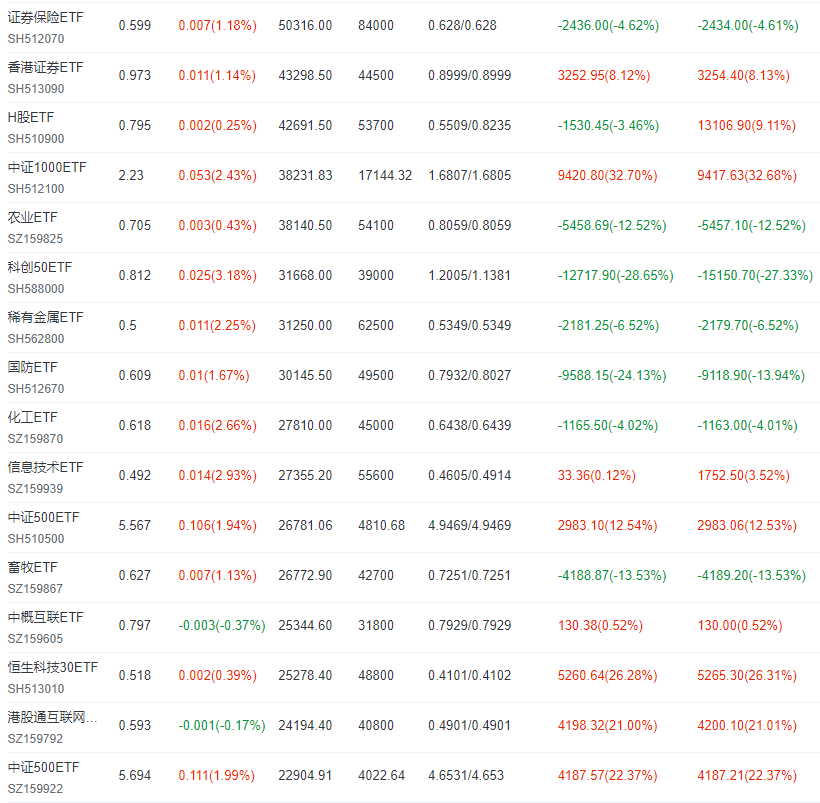Click stock code SZ159792
This screenshot has width=820, height=803.
click(35, 739)
